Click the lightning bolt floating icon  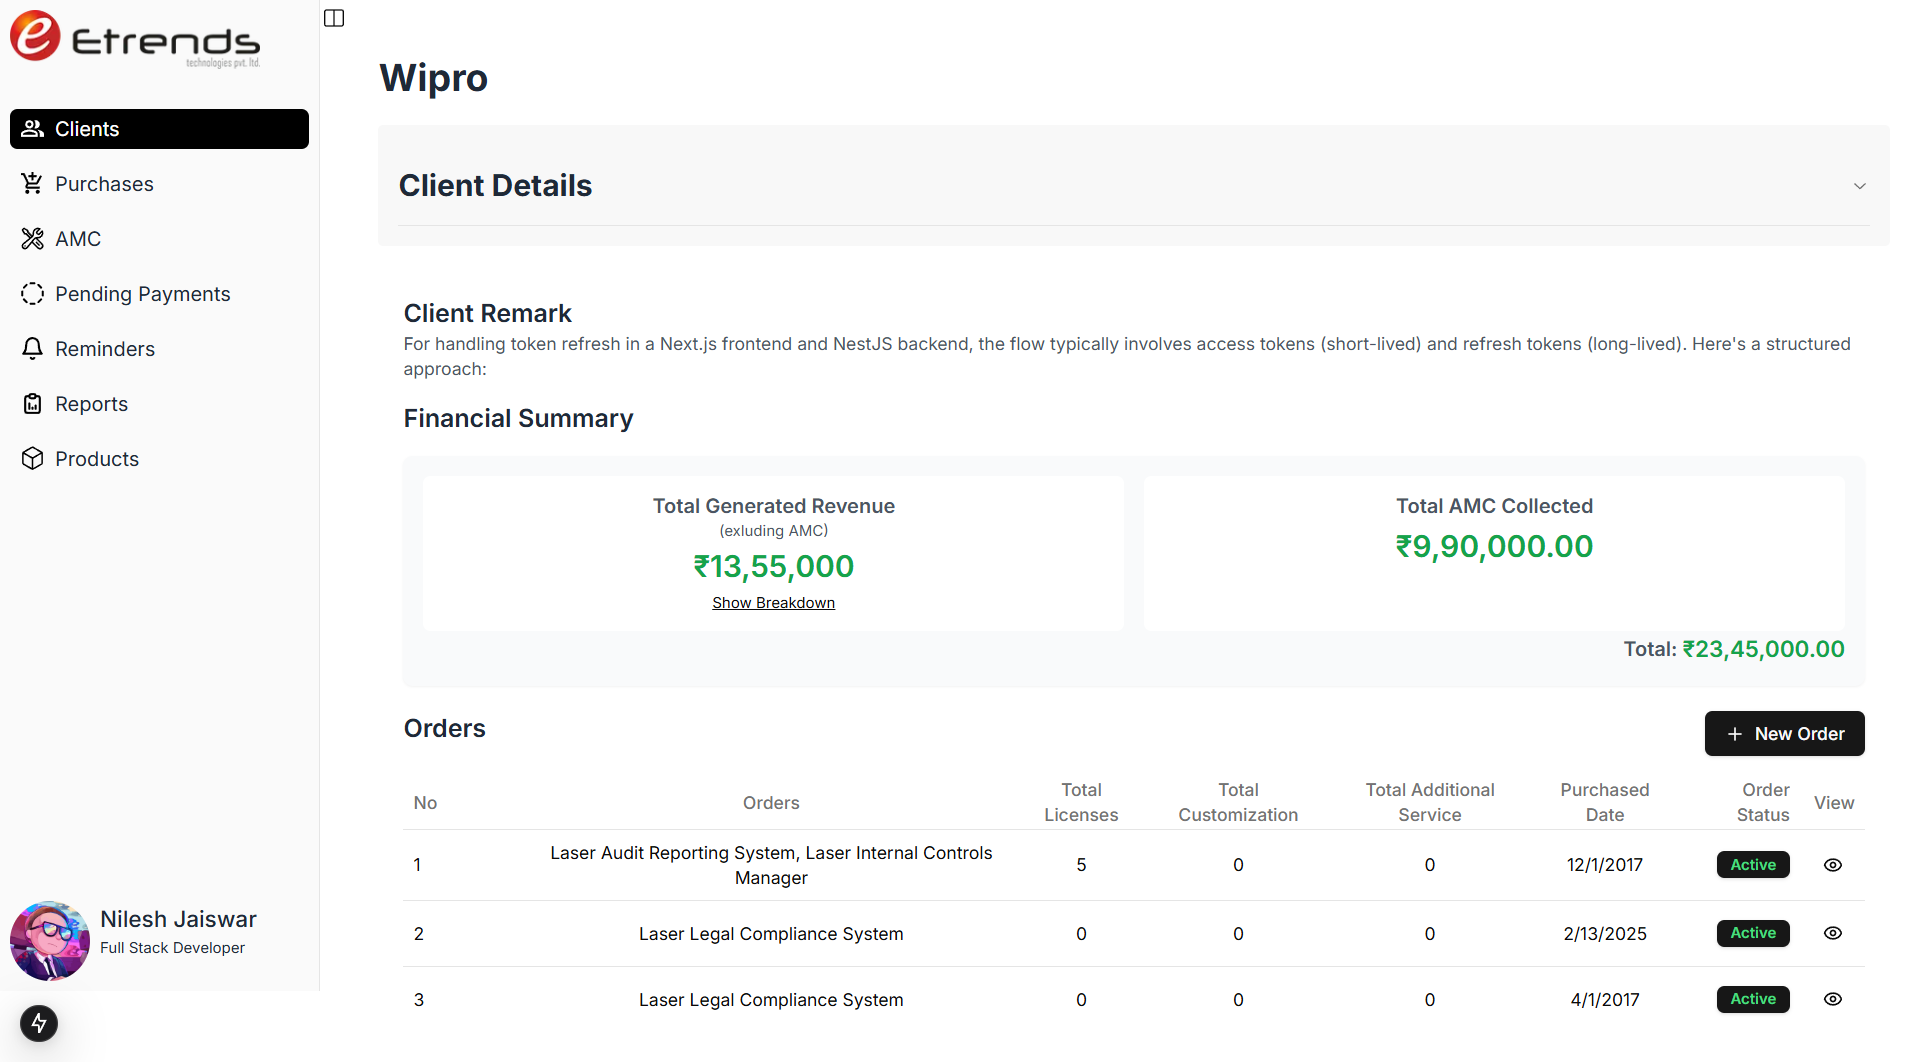[39, 1023]
